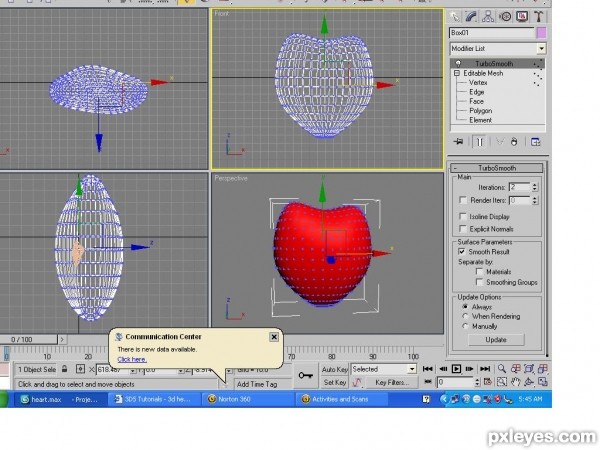Image resolution: width=600 pixels, height=450 pixels.
Task: Click Make Unique icon below modifier stack
Action: 499,142
